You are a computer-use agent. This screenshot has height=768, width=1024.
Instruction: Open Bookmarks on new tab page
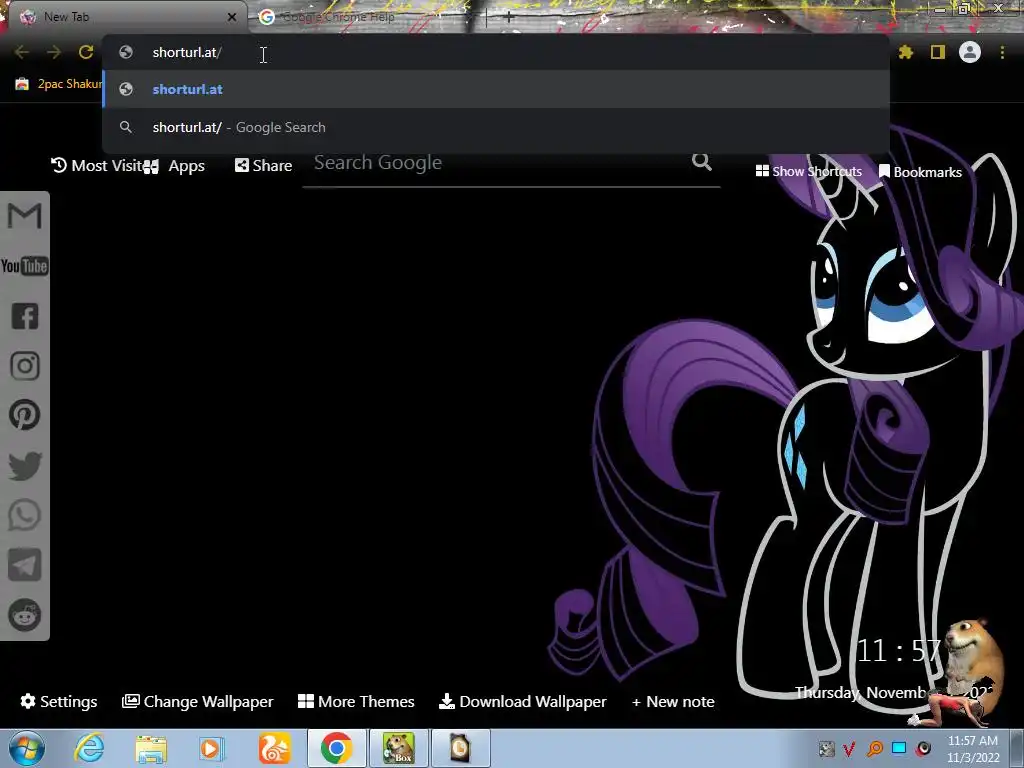(x=920, y=172)
